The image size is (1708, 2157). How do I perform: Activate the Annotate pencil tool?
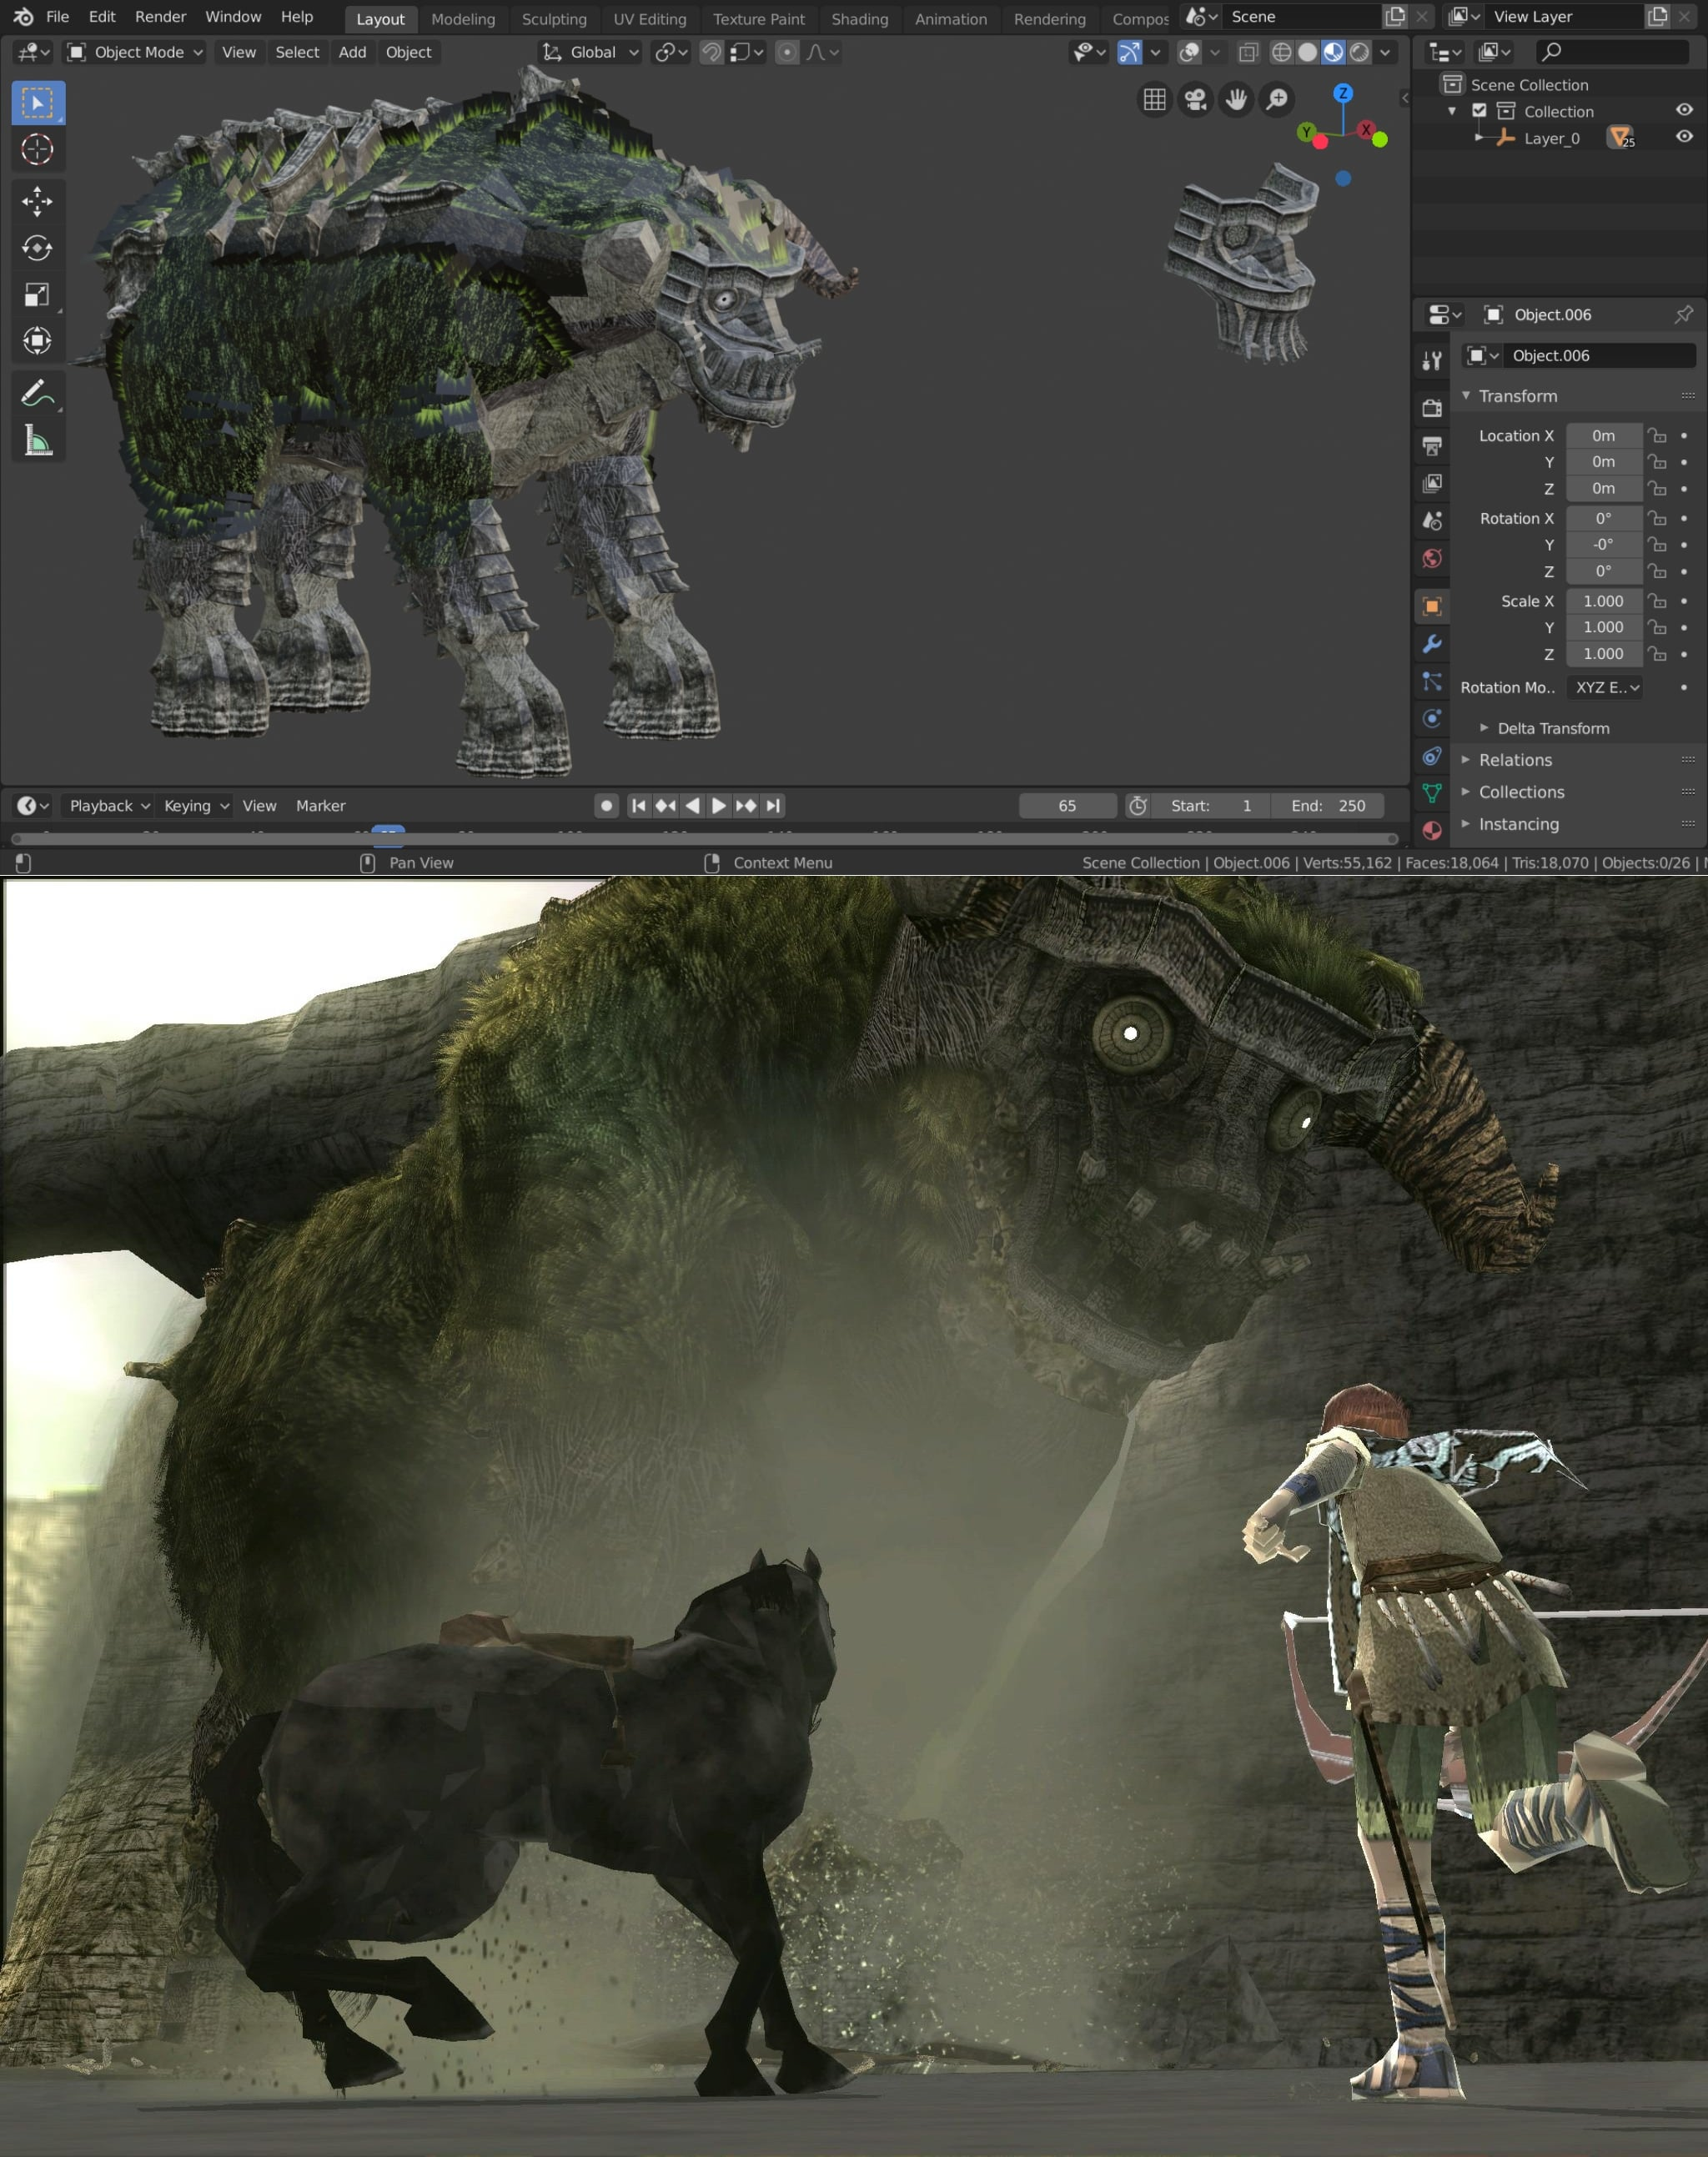pyautogui.click(x=37, y=394)
